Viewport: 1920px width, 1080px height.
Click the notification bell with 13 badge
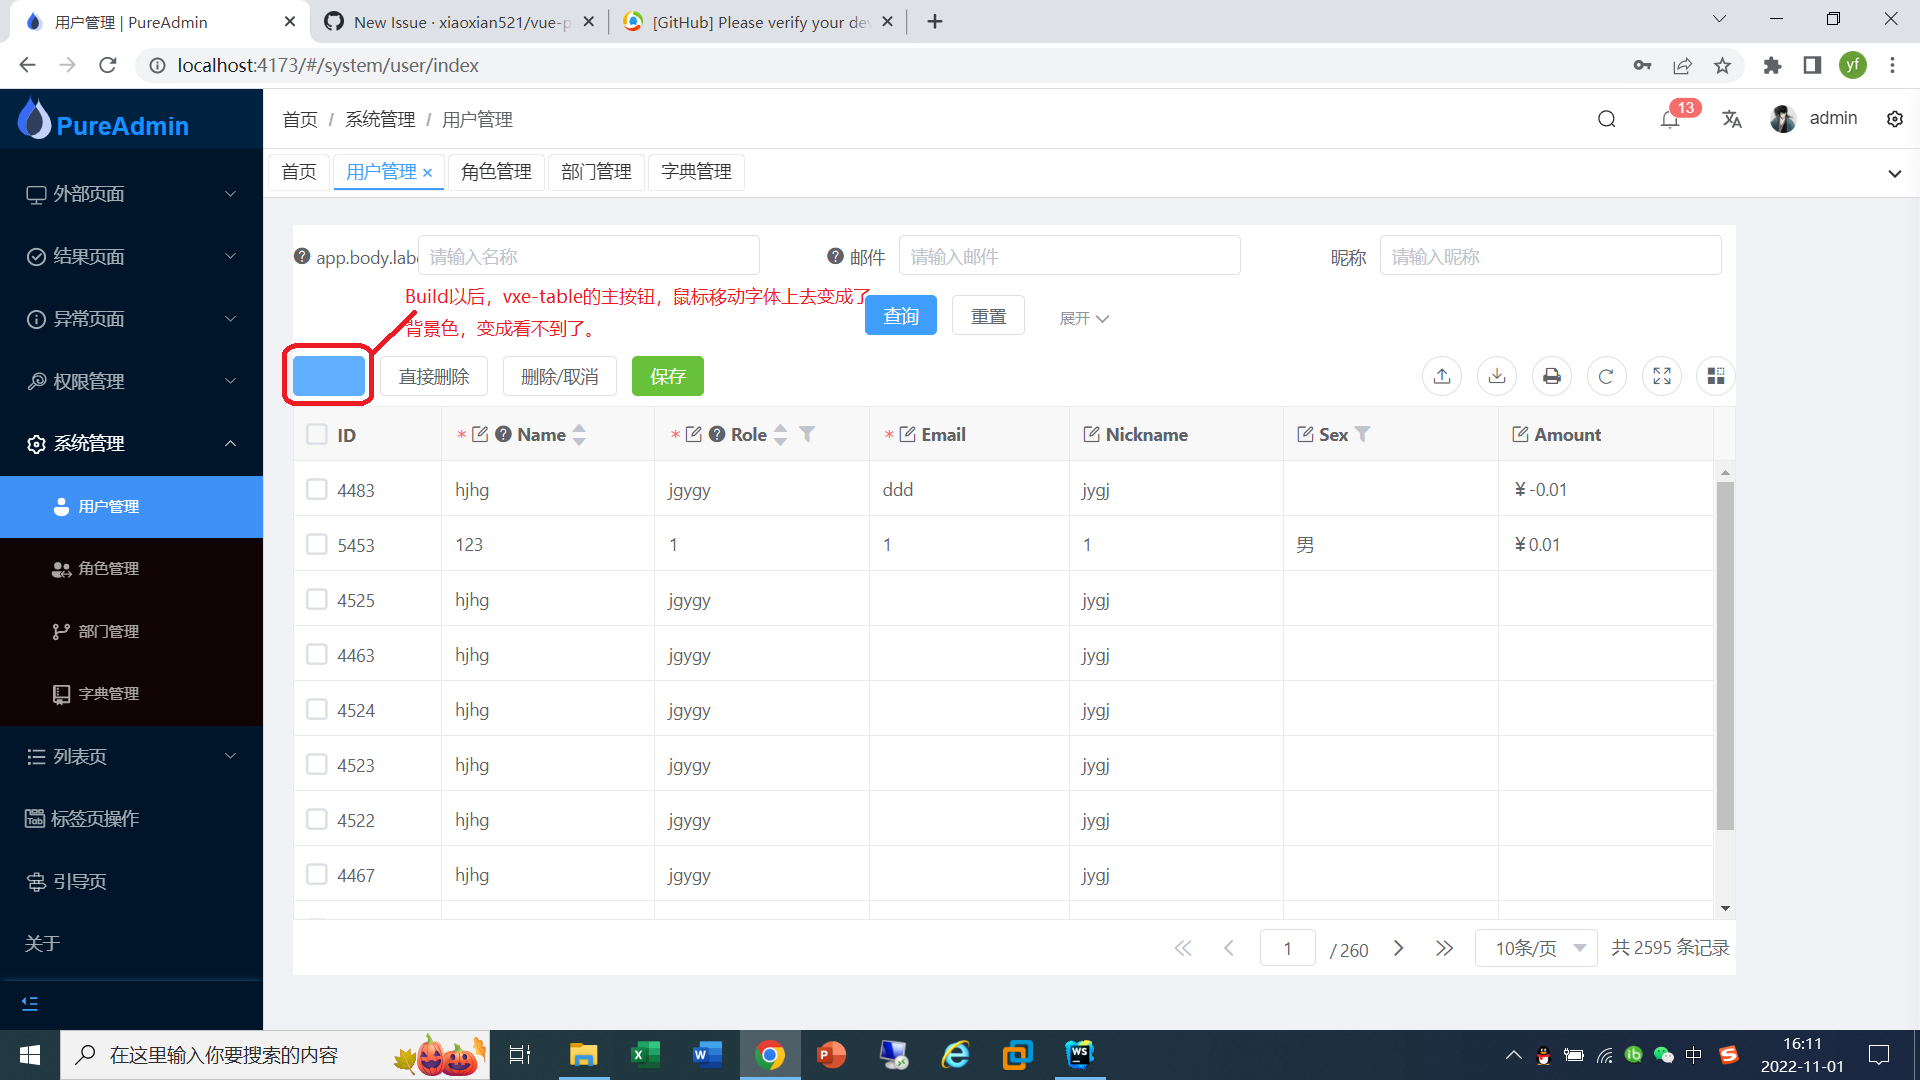[x=1668, y=118]
